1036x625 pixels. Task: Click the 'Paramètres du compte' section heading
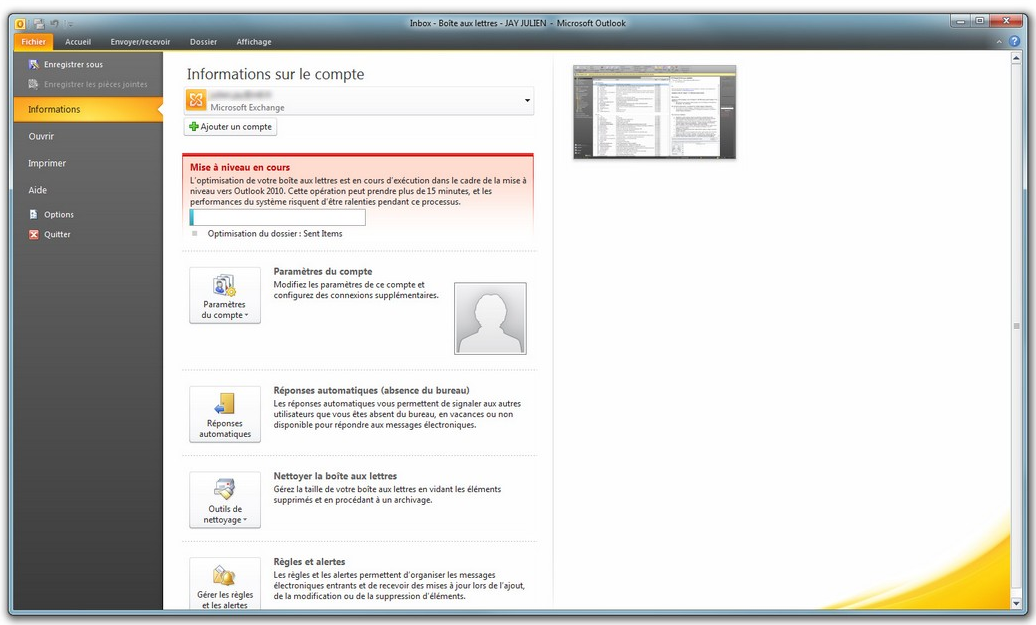pos(323,272)
